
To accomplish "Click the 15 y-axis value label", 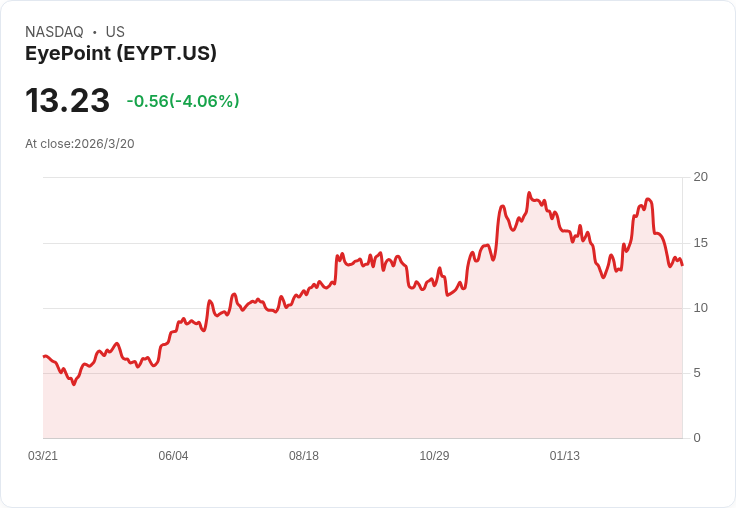I will pyautogui.click(x=701, y=243).
